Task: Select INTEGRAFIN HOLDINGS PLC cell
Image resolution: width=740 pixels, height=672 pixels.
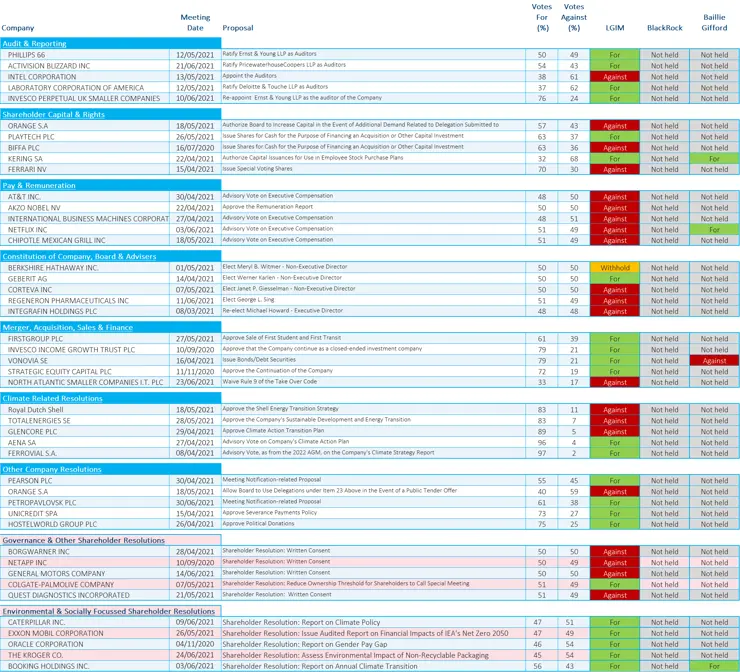Action: click(85, 311)
